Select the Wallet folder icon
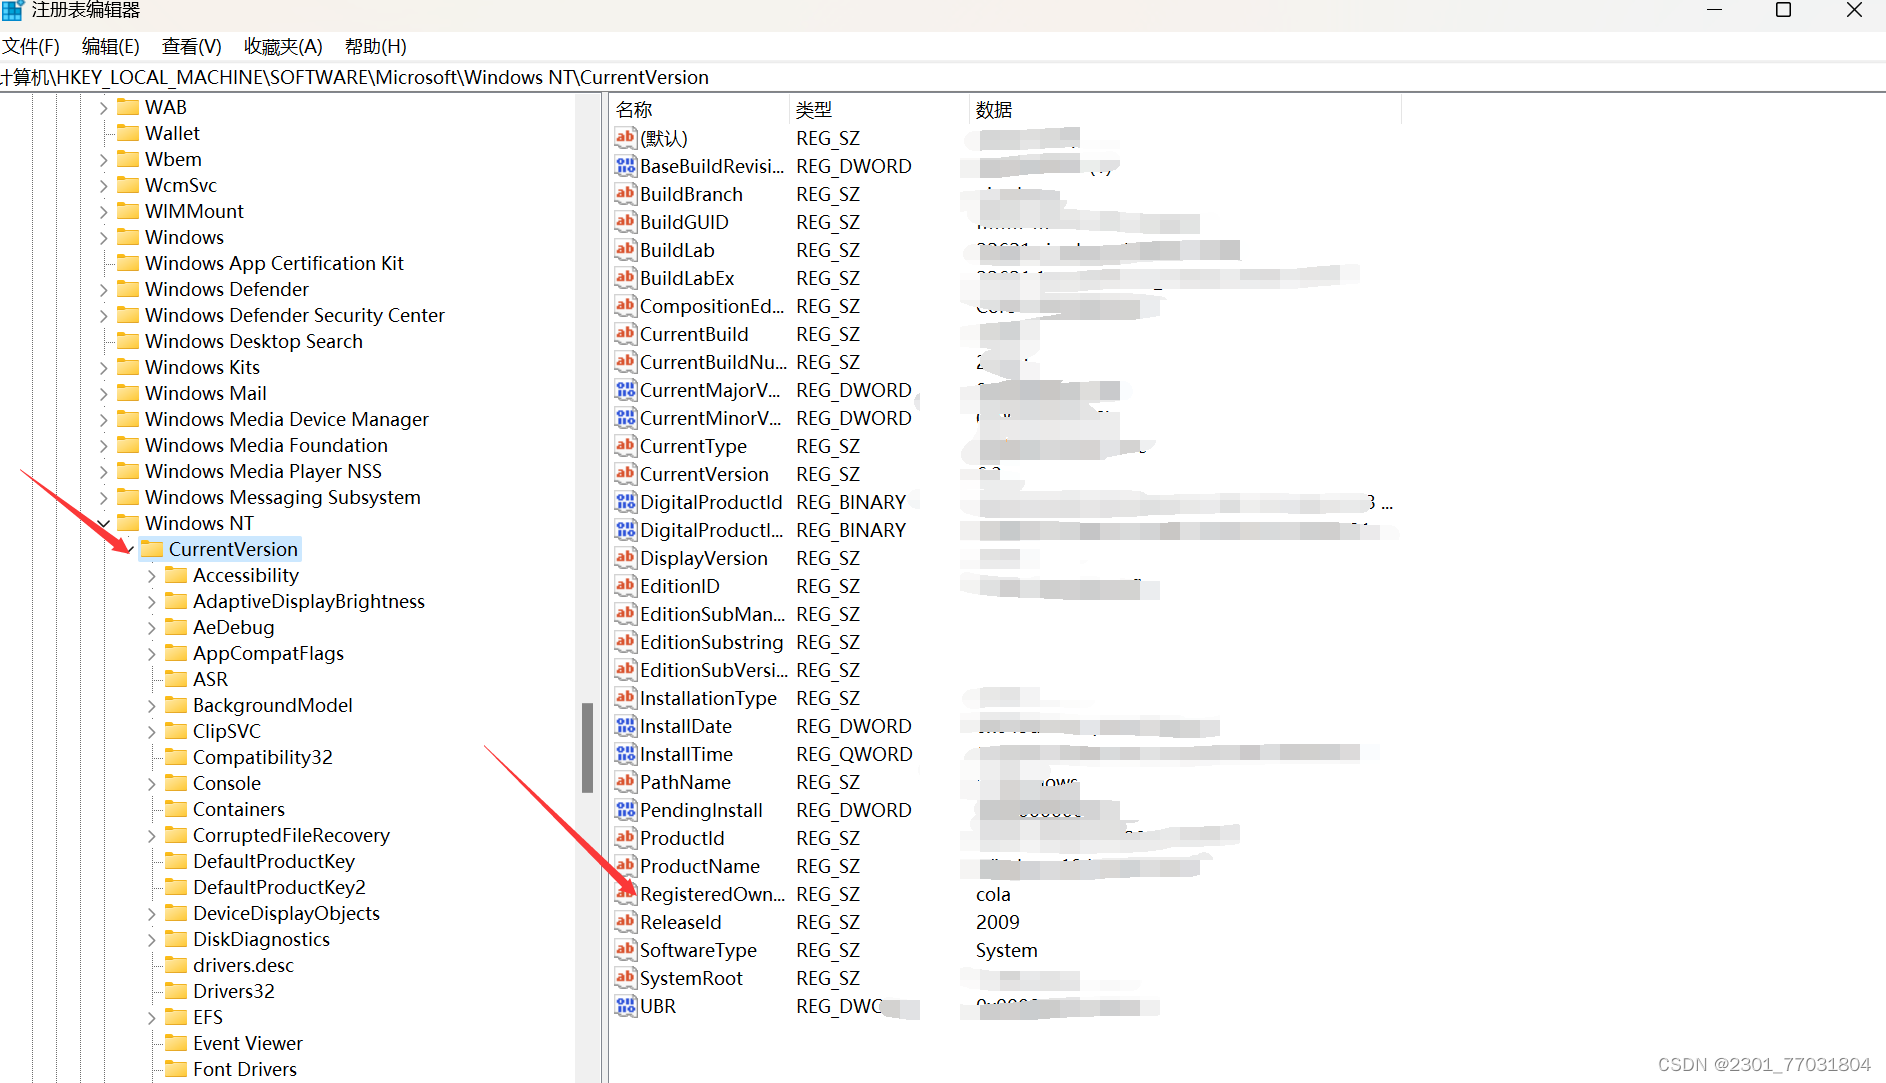This screenshot has height=1083, width=1886. pos(128,132)
